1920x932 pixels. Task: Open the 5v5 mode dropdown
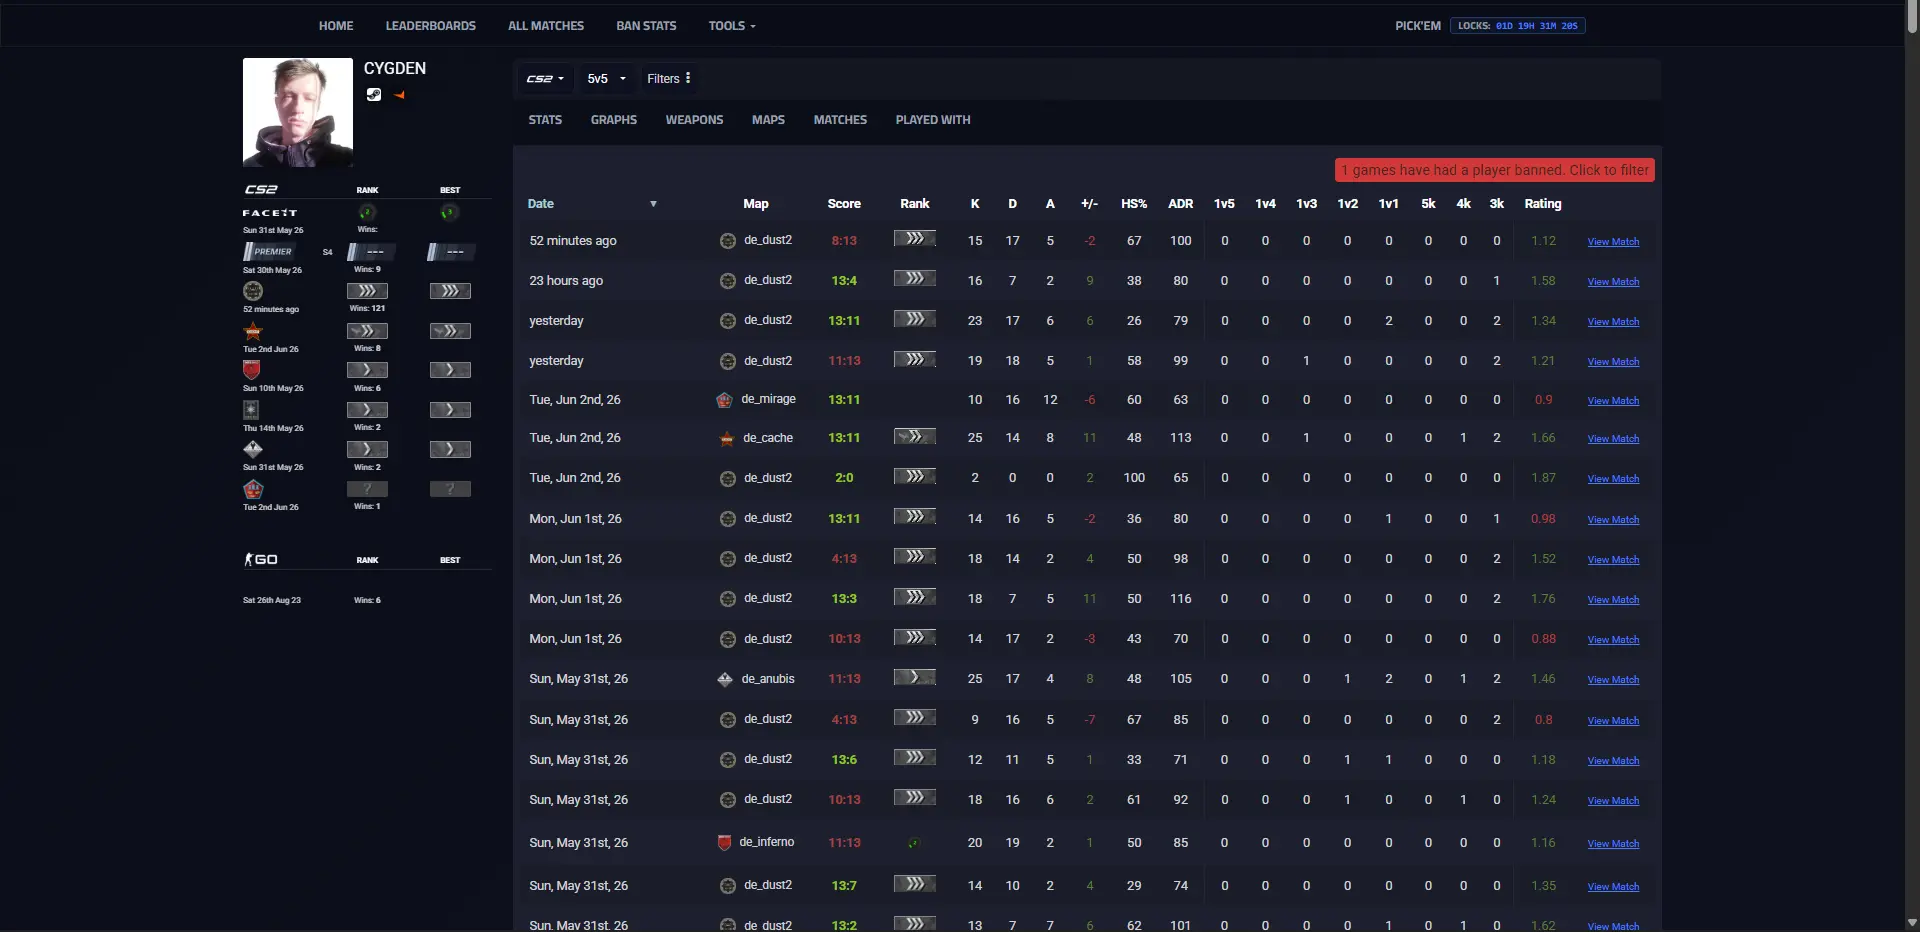(606, 79)
